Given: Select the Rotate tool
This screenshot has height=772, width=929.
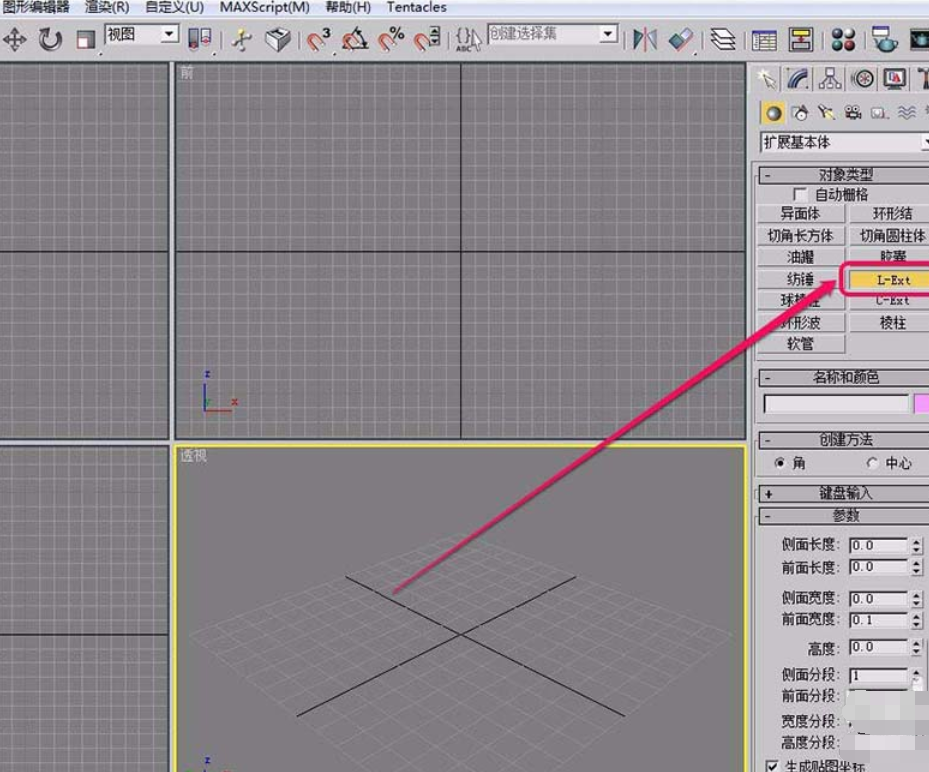Looking at the screenshot, I should point(50,40).
